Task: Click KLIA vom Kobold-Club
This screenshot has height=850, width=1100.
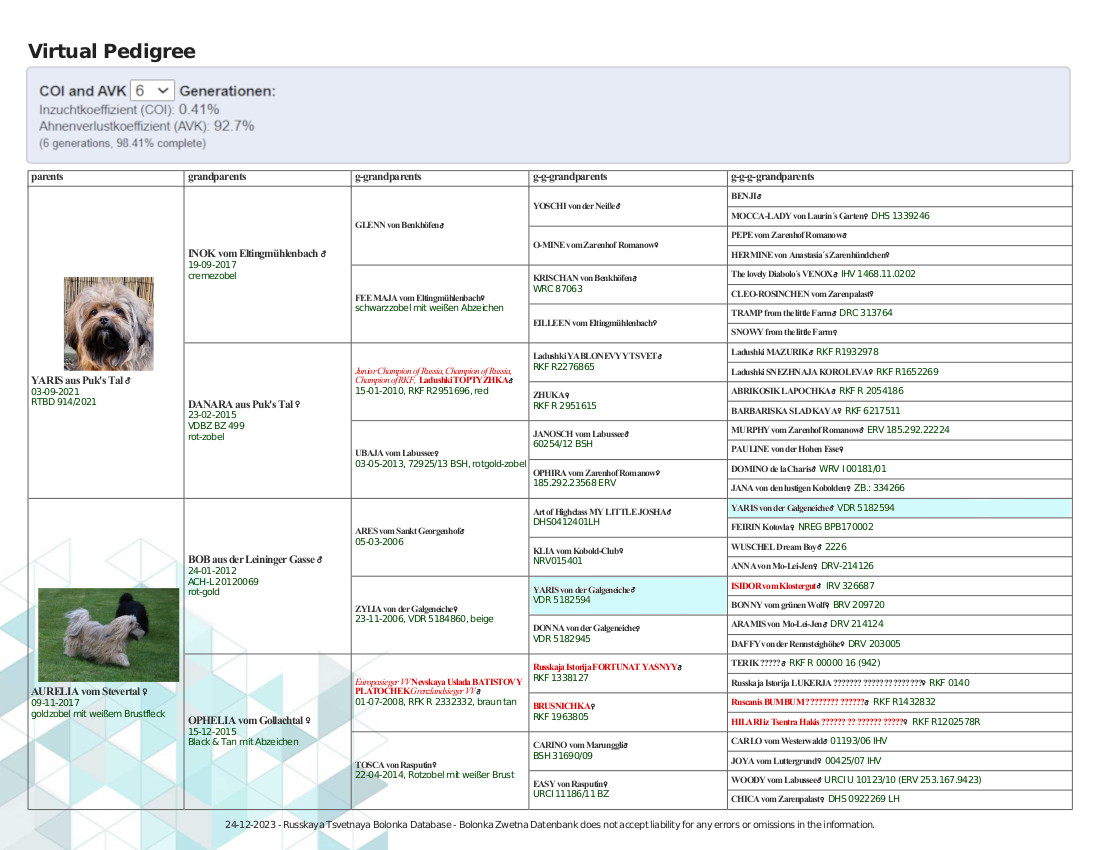Action: click(578, 551)
